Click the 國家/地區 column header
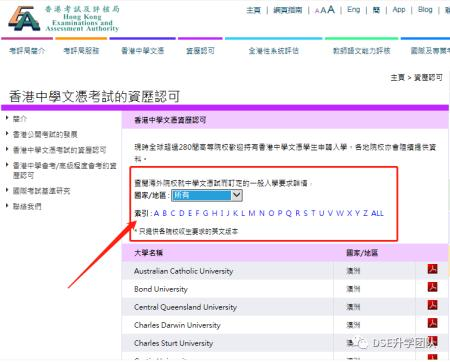 pyautogui.click(x=362, y=253)
